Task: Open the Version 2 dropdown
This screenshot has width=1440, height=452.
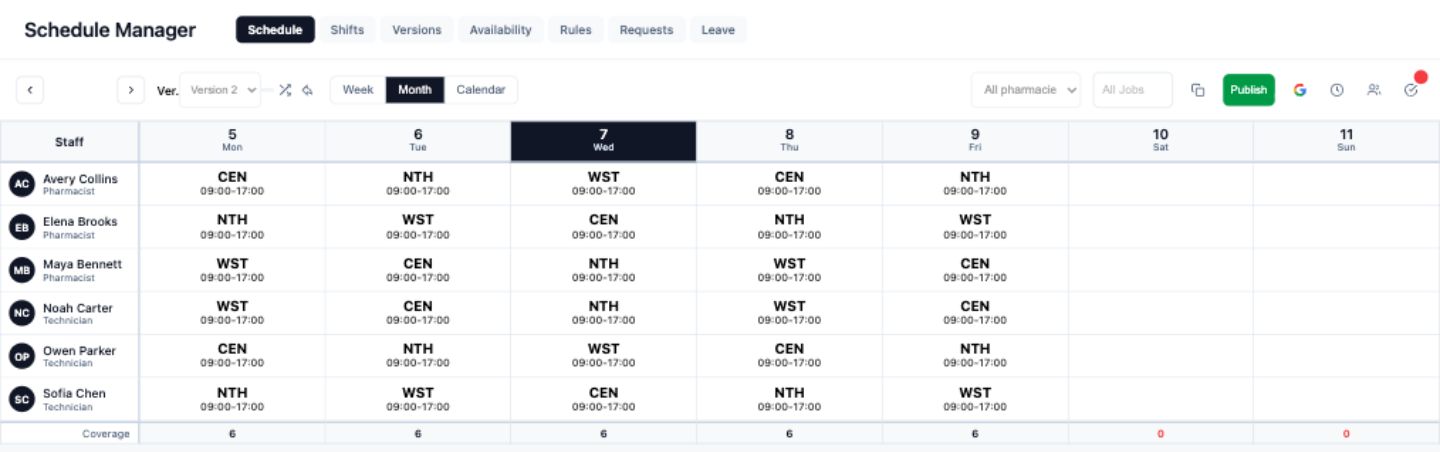Action: pyautogui.click(x=220, y=90)
